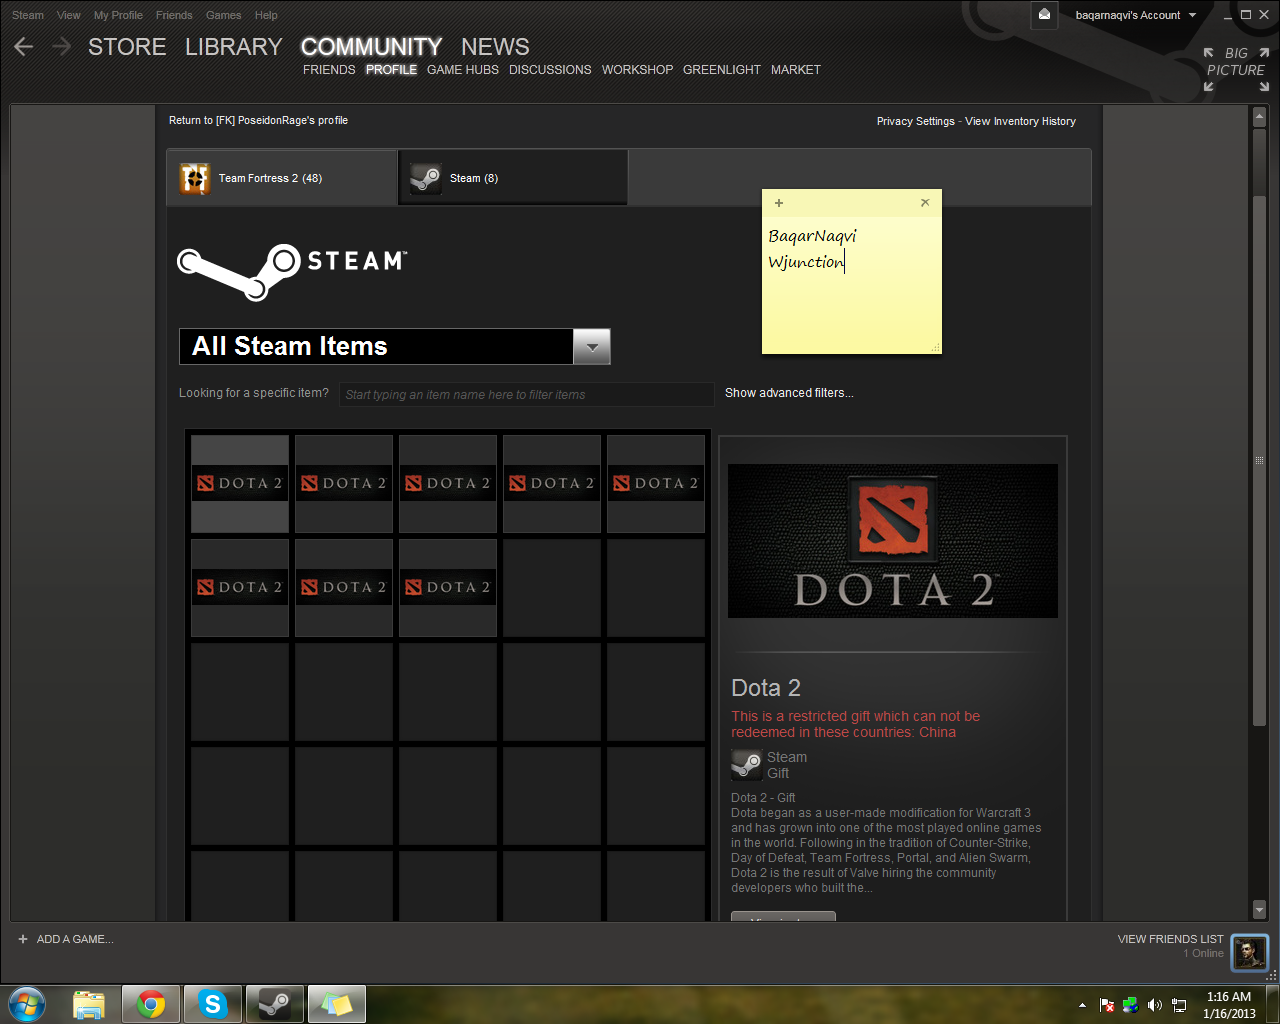Open File Explorer from taskbar
Screen dimensions: 1280x1024
[x=89, y=1004]
